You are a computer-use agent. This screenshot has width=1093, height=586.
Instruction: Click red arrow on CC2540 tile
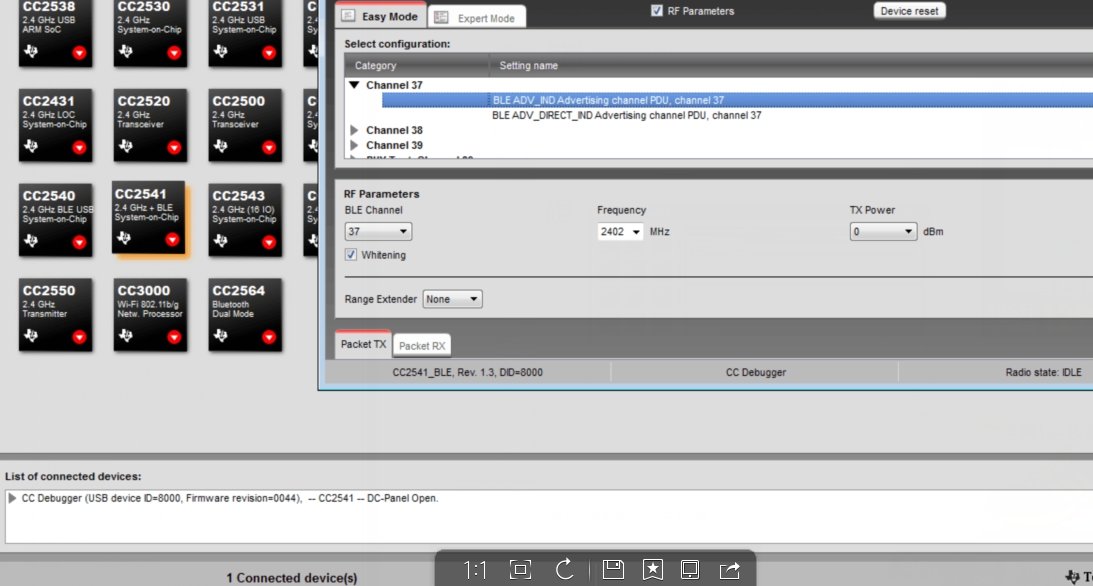pos(79,242)
